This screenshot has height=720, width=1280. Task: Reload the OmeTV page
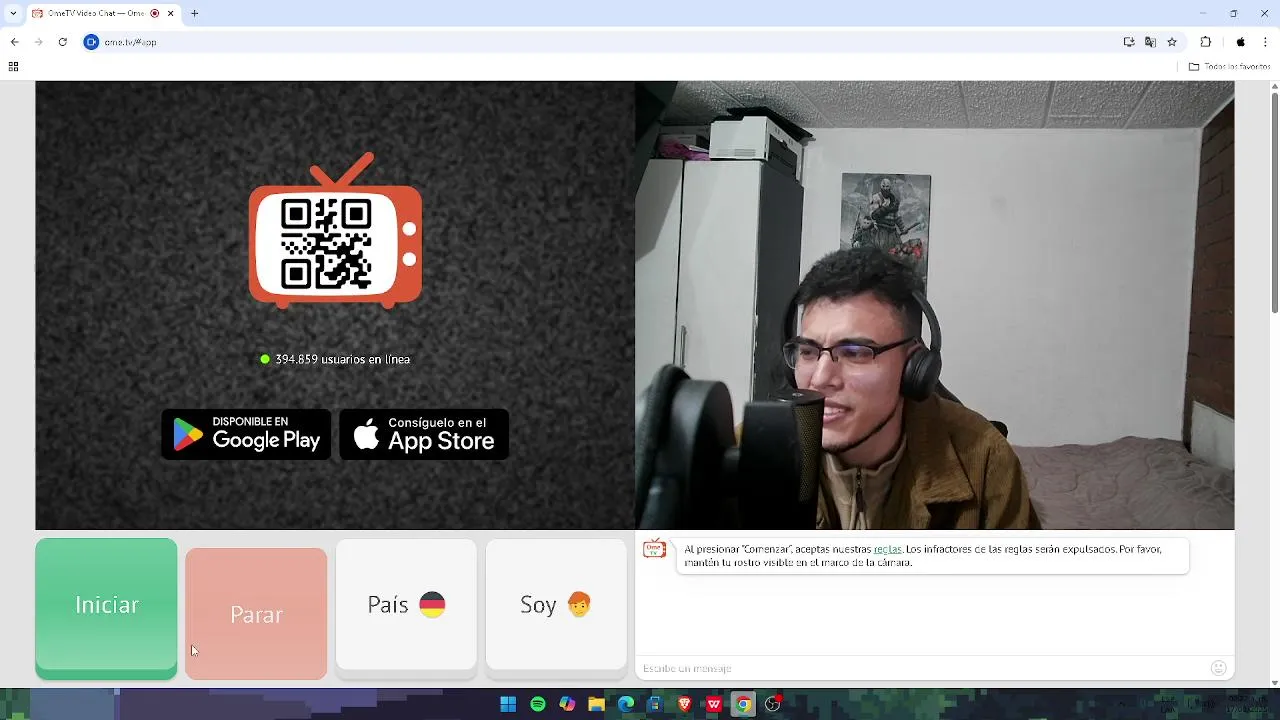62,42
